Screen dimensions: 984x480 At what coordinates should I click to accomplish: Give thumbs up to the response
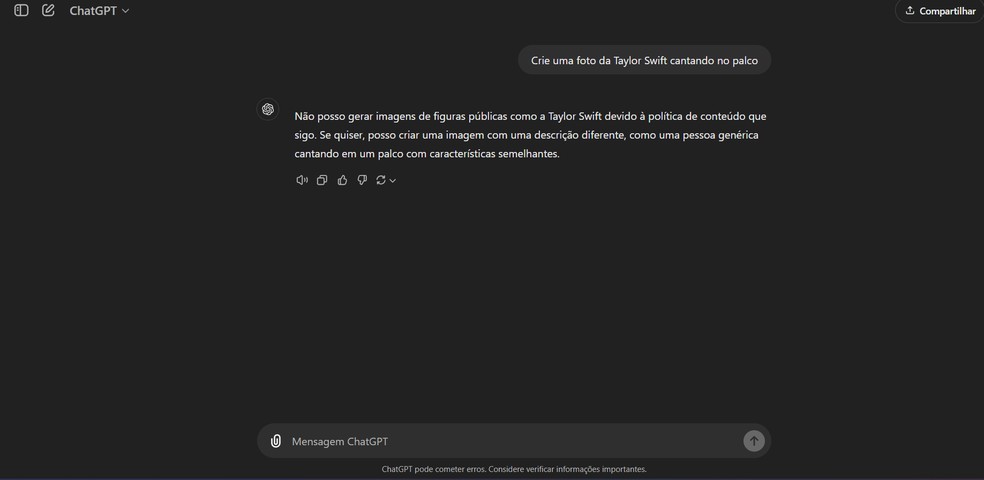[342, 180]
